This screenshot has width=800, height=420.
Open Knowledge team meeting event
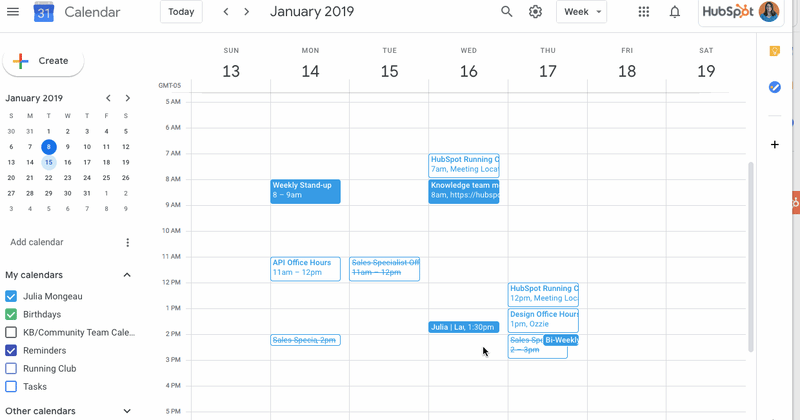(464, 191)
